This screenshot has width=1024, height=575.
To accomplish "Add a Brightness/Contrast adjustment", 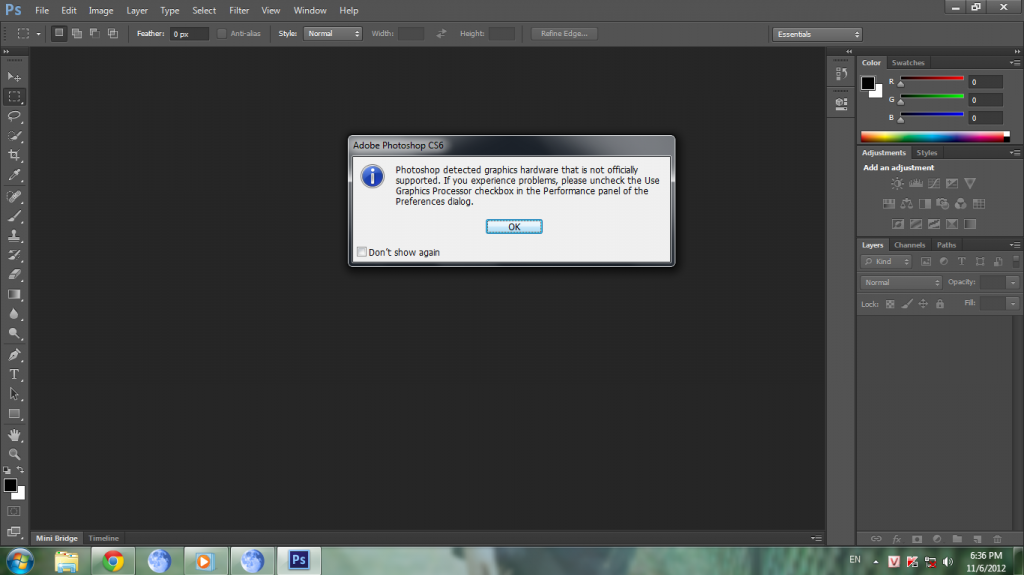I will click(897, 184).
